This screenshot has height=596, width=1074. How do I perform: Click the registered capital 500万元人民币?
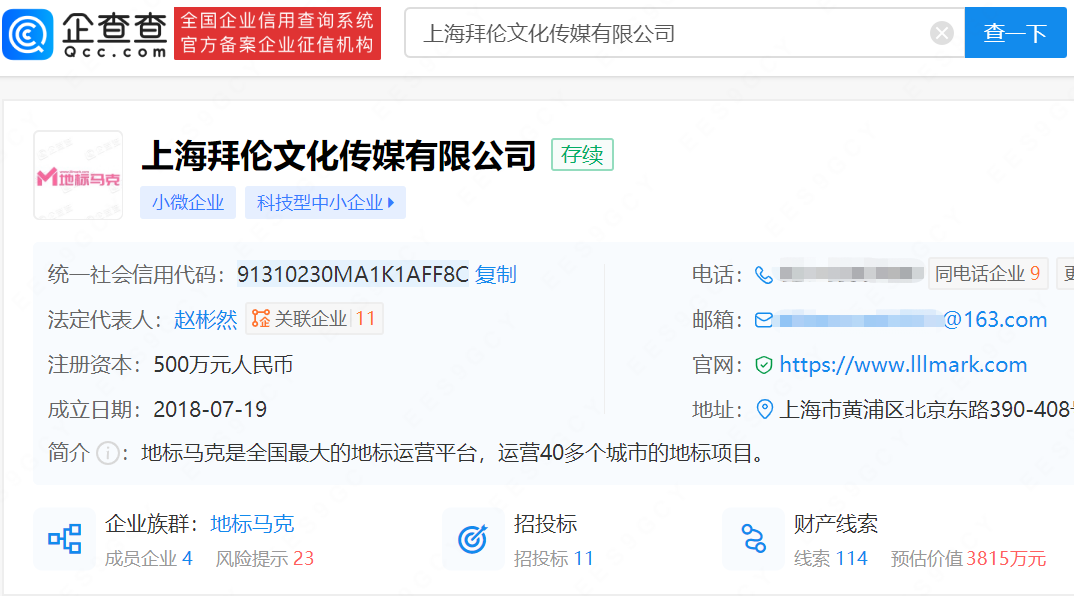tap(223, 364)
